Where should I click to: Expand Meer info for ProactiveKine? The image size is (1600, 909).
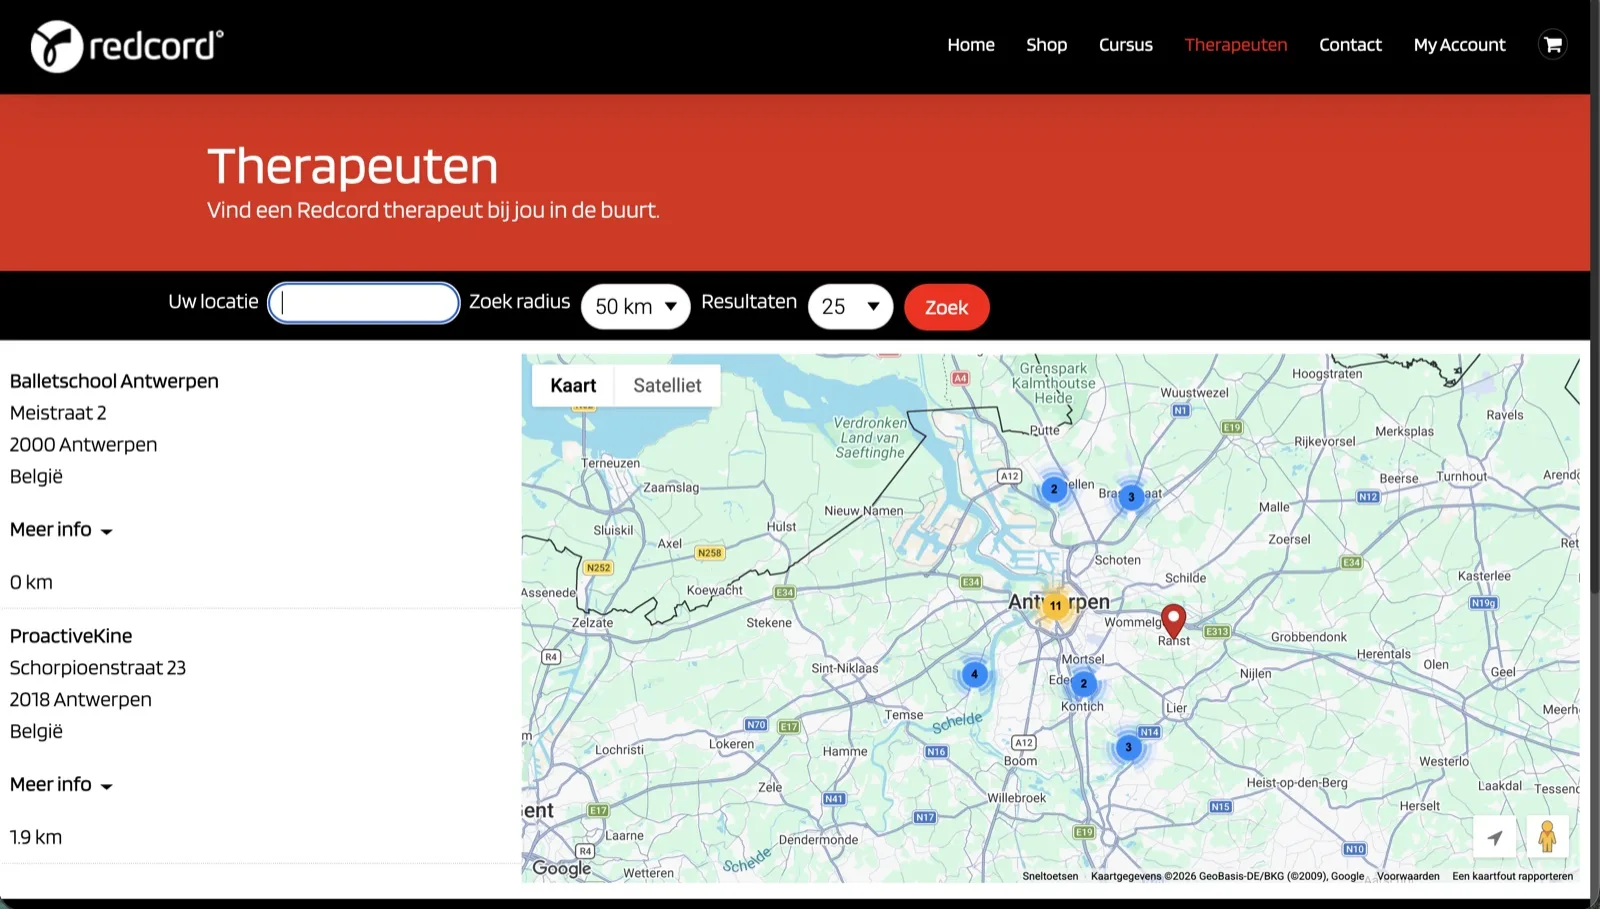tap(61, 785)
